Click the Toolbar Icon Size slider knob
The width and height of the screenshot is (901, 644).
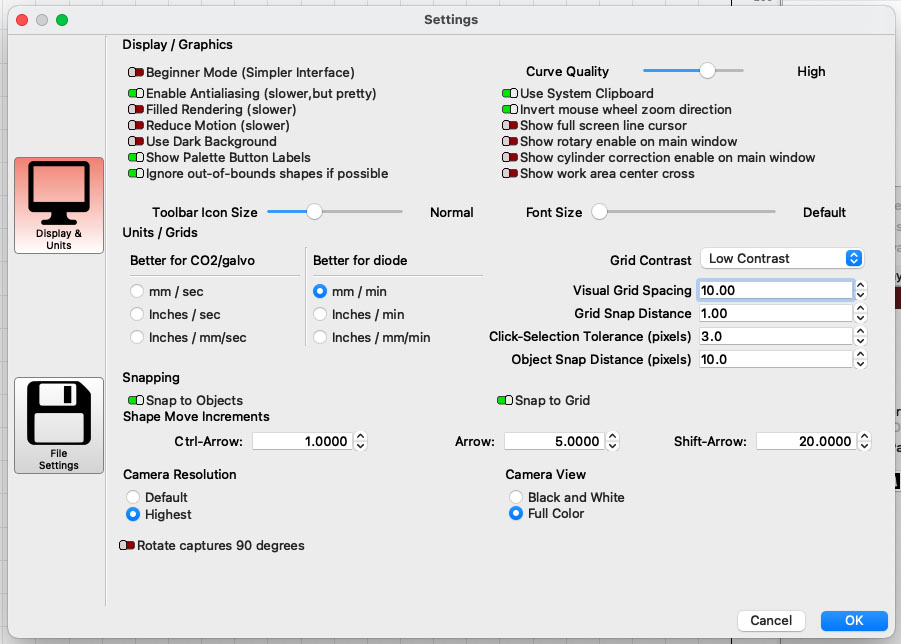click(x=314, y=211)
